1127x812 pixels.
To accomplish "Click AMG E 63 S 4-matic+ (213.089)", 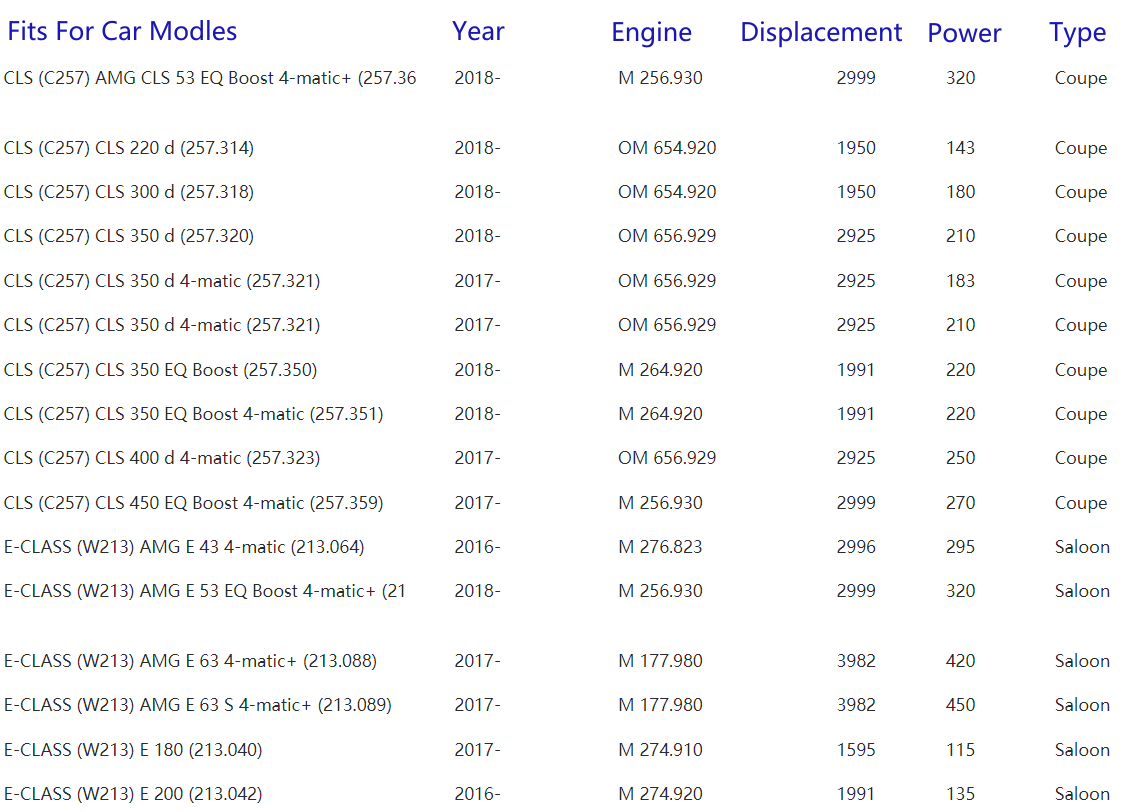I will pos(198,705).
